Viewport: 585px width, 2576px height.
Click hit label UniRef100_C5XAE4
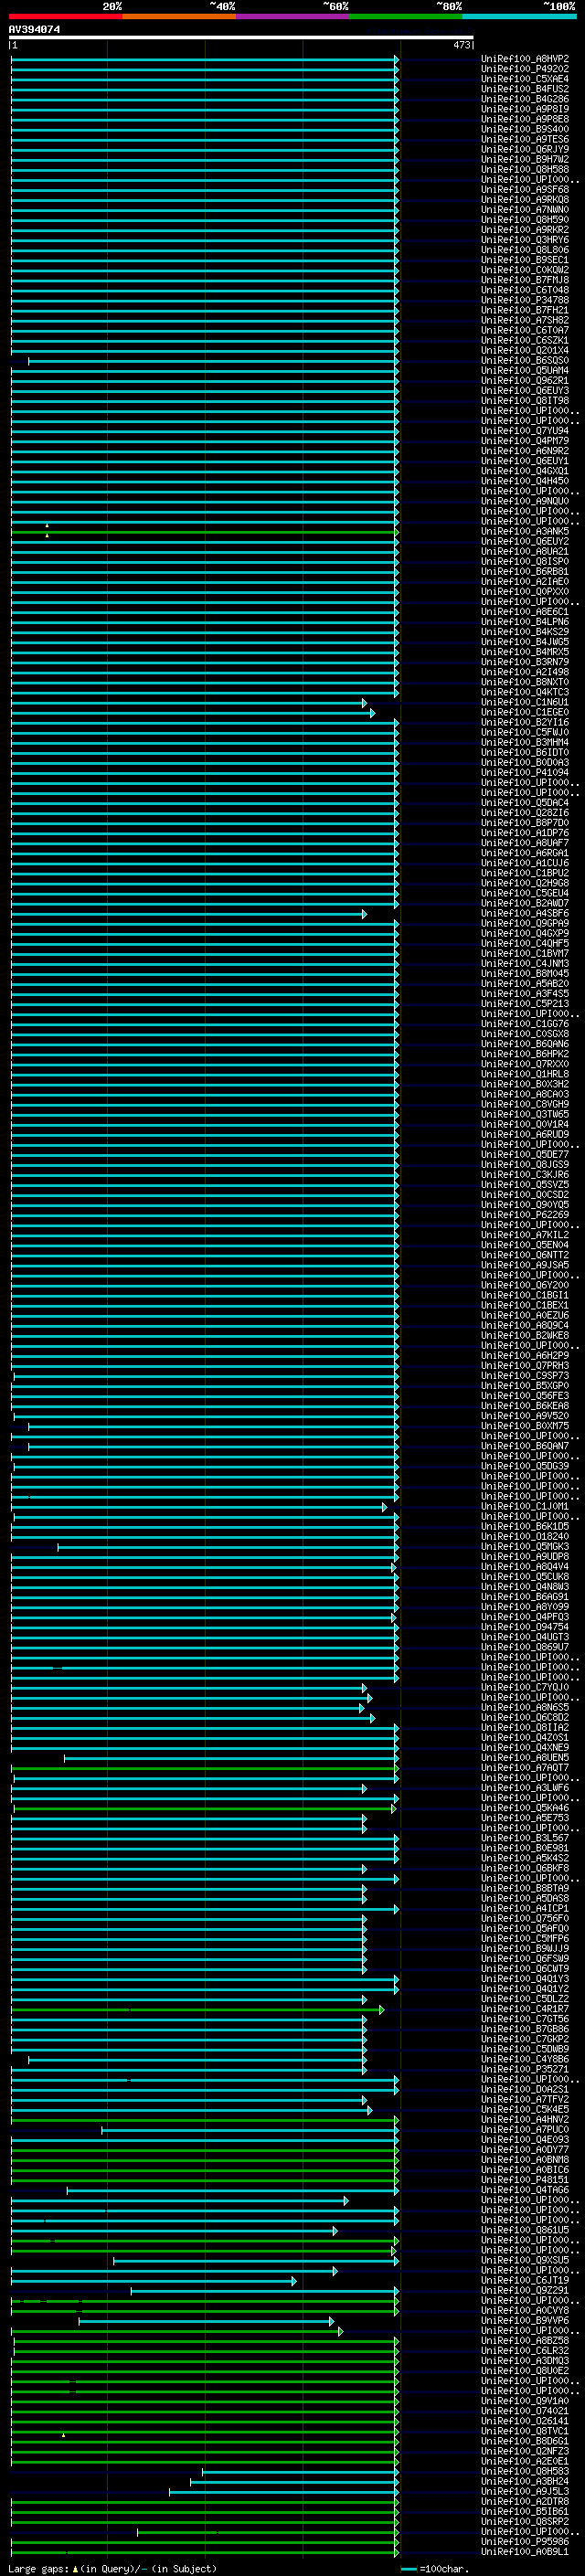click(525, 79)
